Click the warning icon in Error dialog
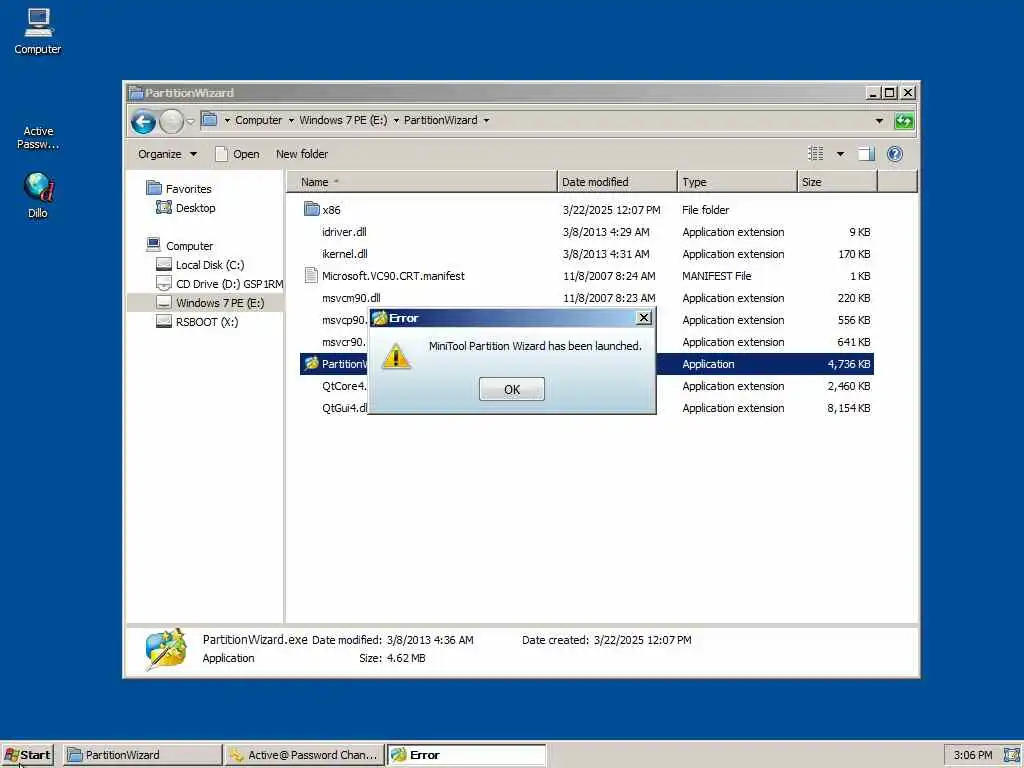The height and width of the screenshot is (768, 1024). tap(396, 357)
